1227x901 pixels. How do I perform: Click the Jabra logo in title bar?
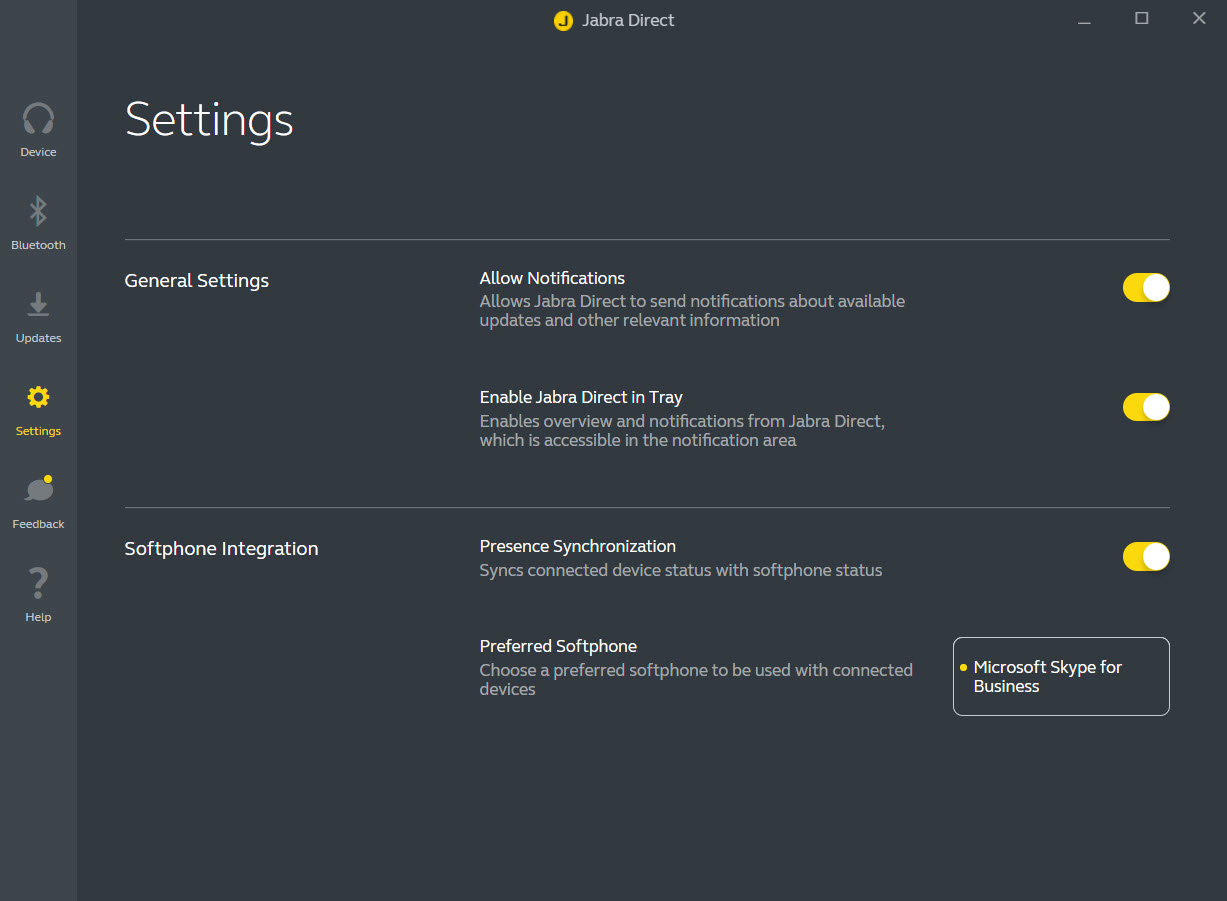563,20
